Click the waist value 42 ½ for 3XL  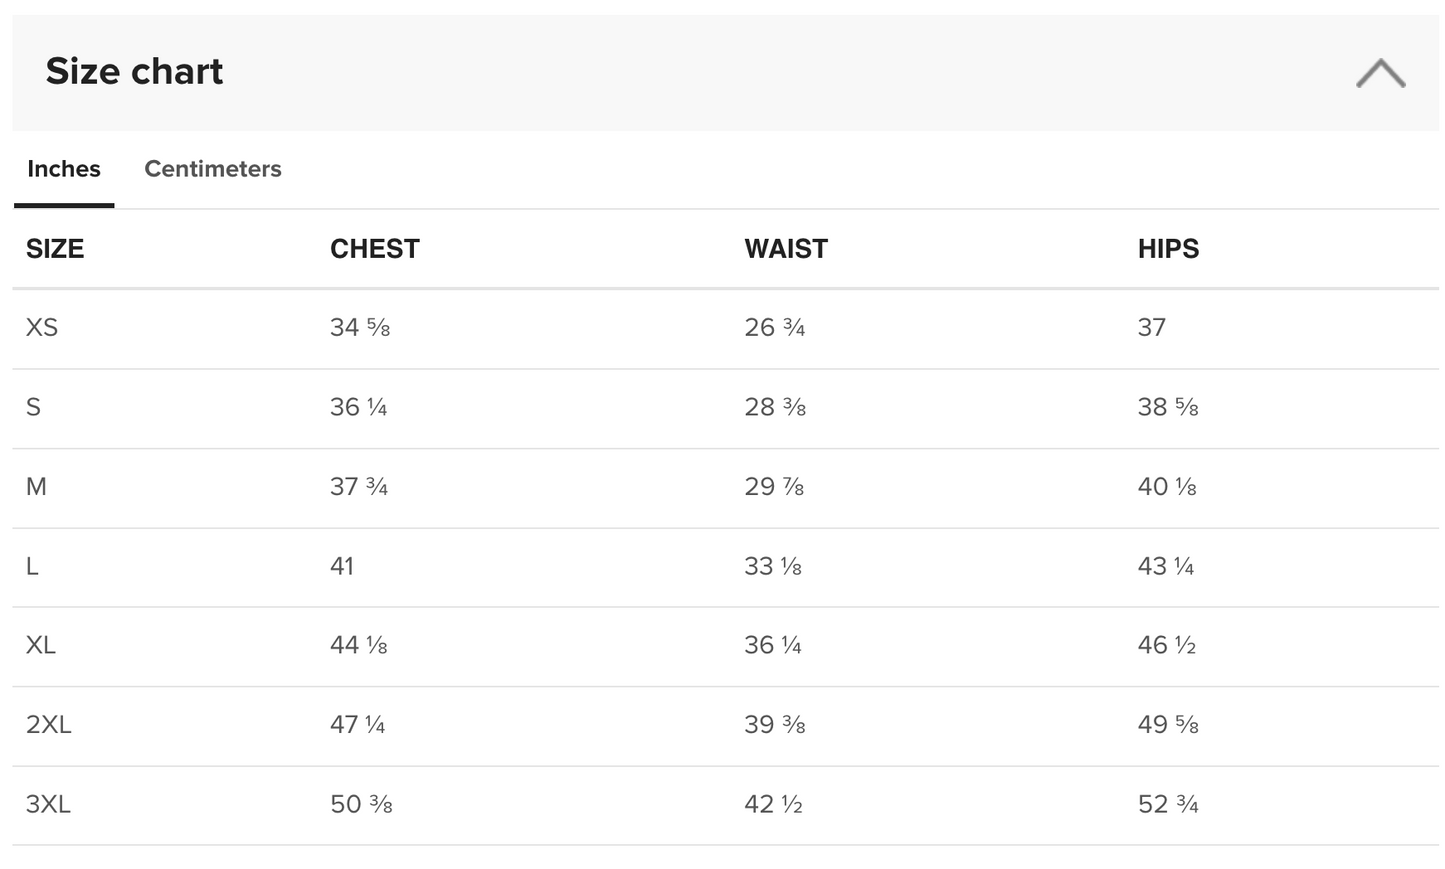pyautogui.click(x=773, y=804)
